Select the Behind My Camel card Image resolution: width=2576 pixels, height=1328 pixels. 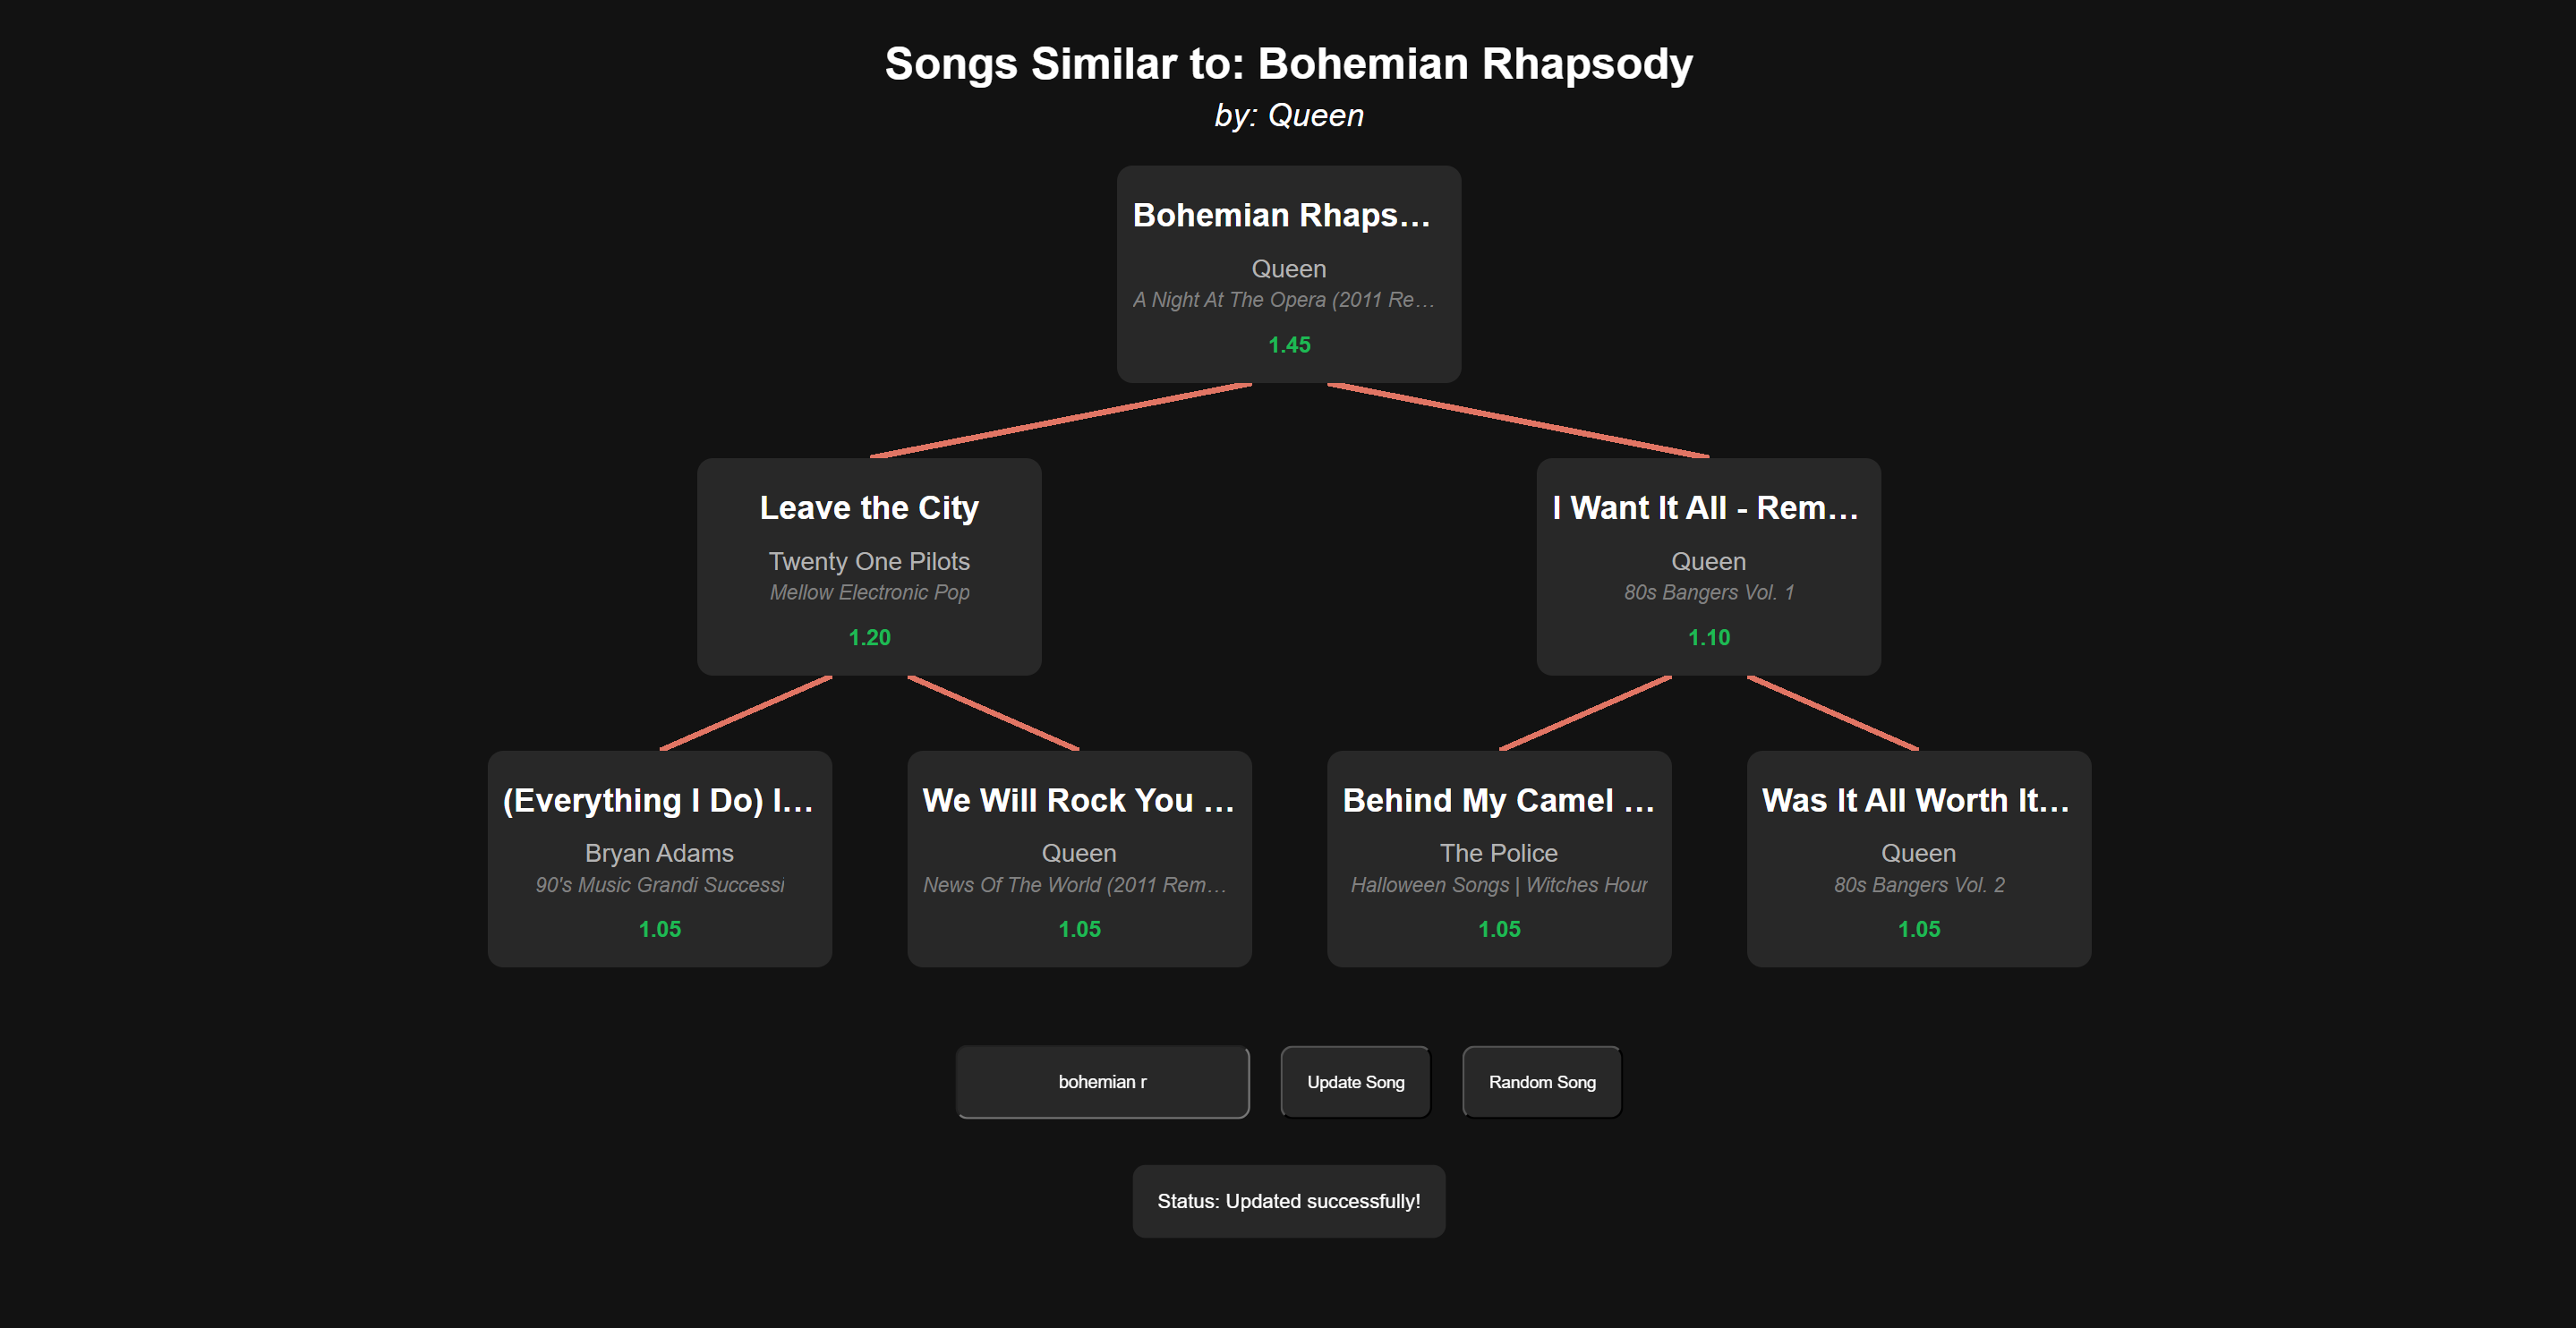pos(1498,858)
